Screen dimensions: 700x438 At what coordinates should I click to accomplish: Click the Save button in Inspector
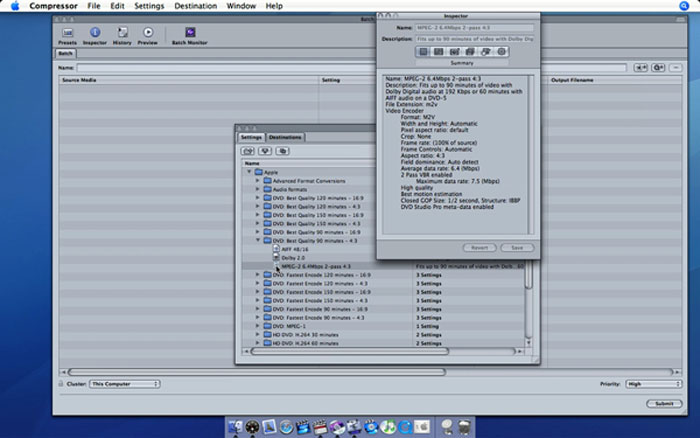coord(517,247)
